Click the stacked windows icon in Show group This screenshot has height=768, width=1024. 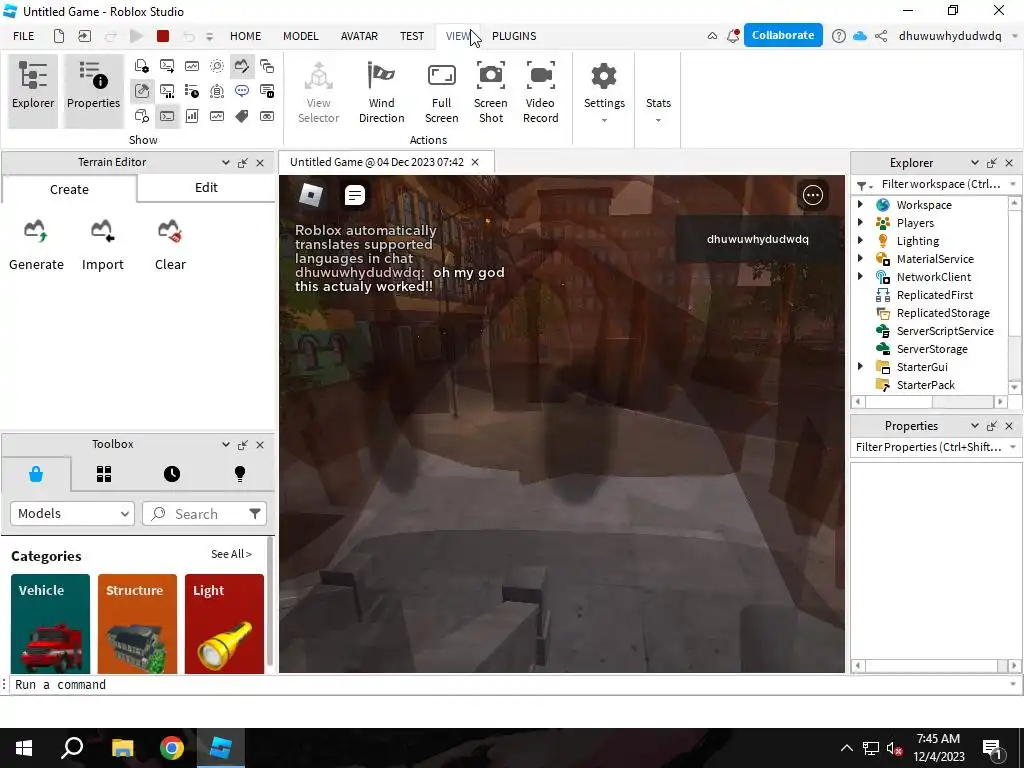click(x=266, y=66)
